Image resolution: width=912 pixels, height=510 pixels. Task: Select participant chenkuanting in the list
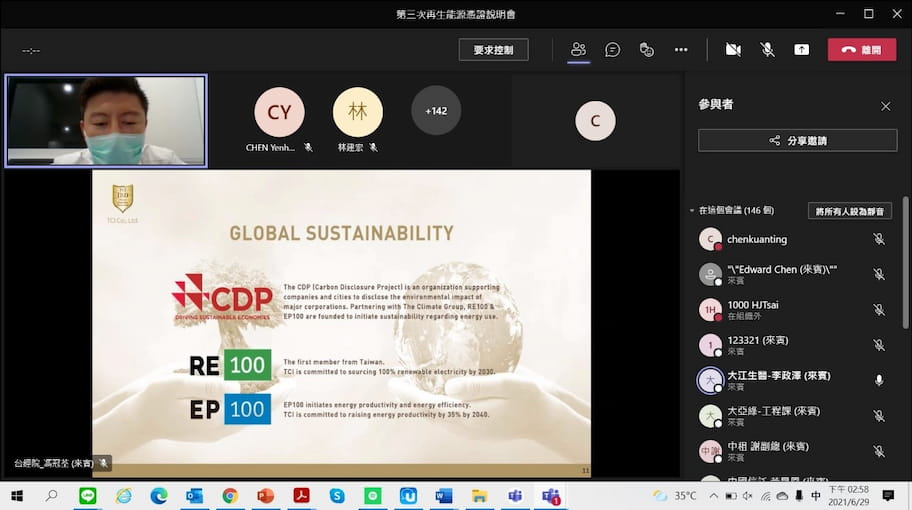[794, 240]
